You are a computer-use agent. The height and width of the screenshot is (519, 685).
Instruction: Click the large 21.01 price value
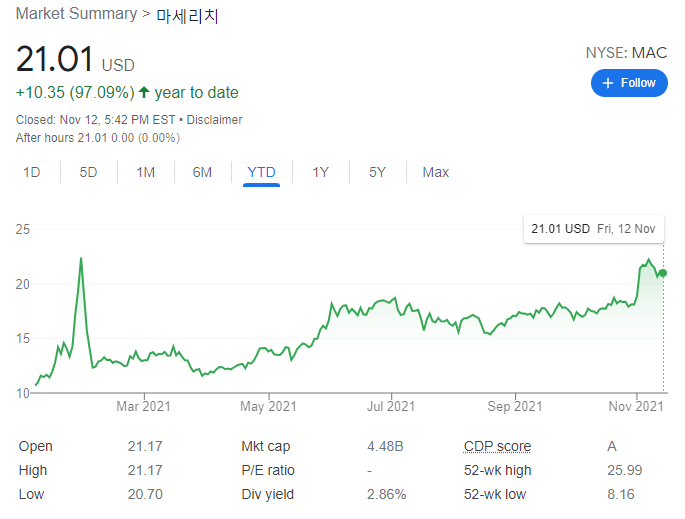click(x=55, y=59)
